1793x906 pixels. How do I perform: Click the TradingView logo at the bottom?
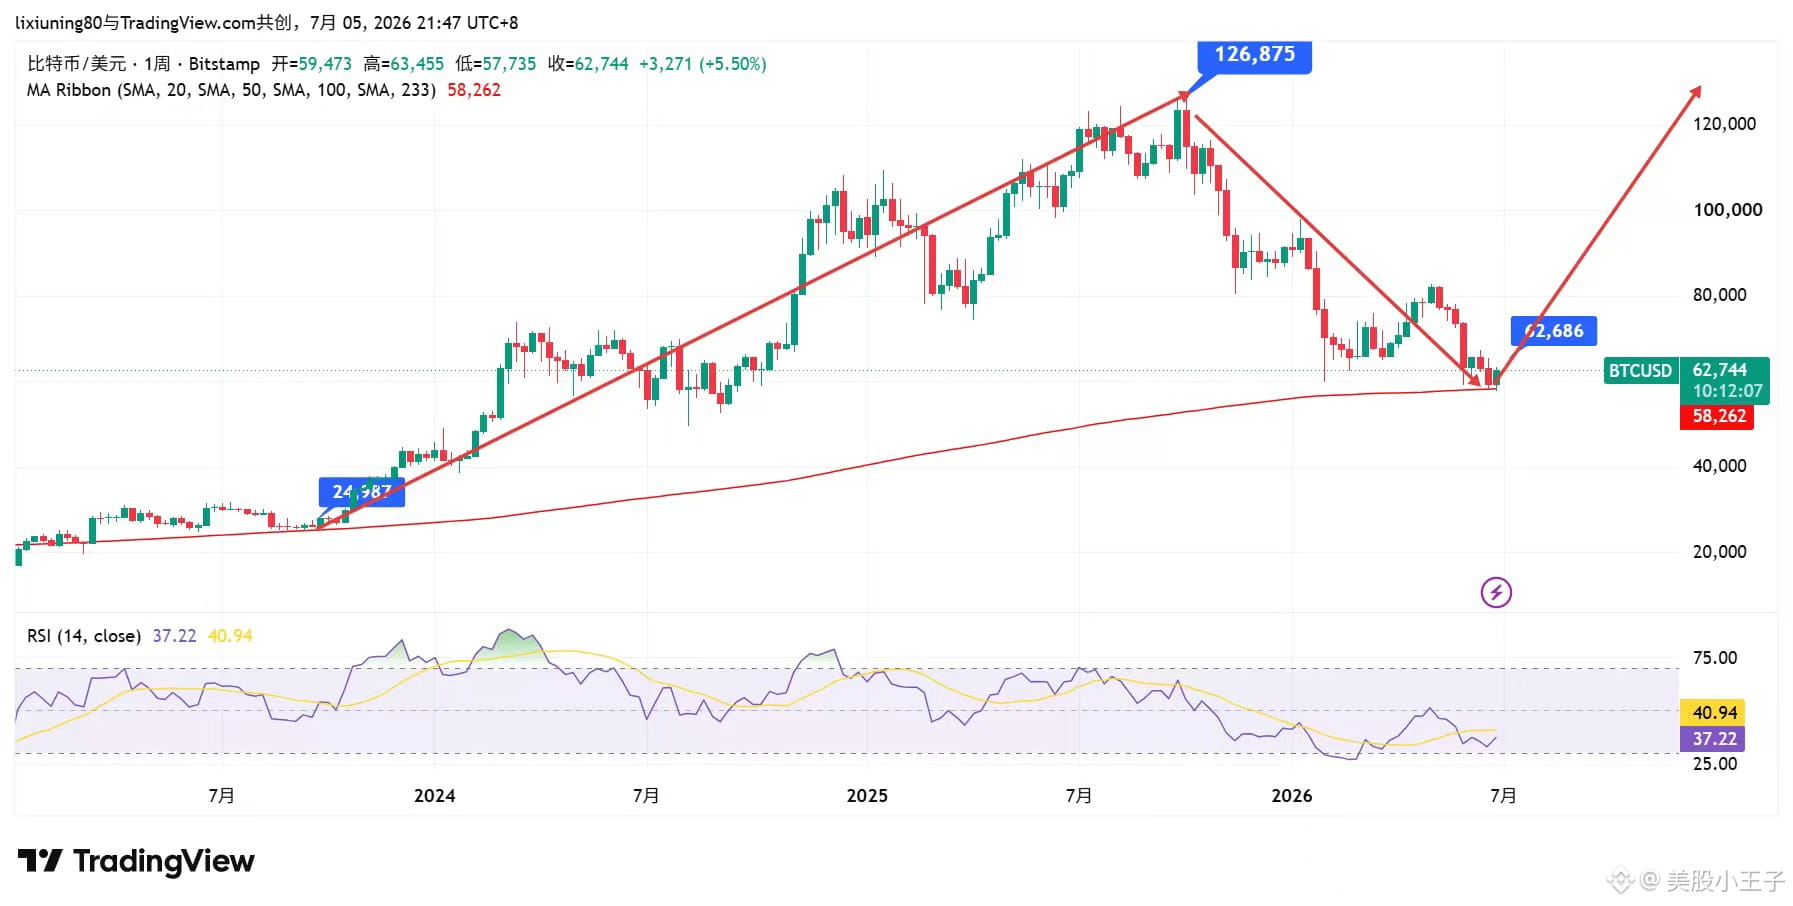(x=136, y=861)
